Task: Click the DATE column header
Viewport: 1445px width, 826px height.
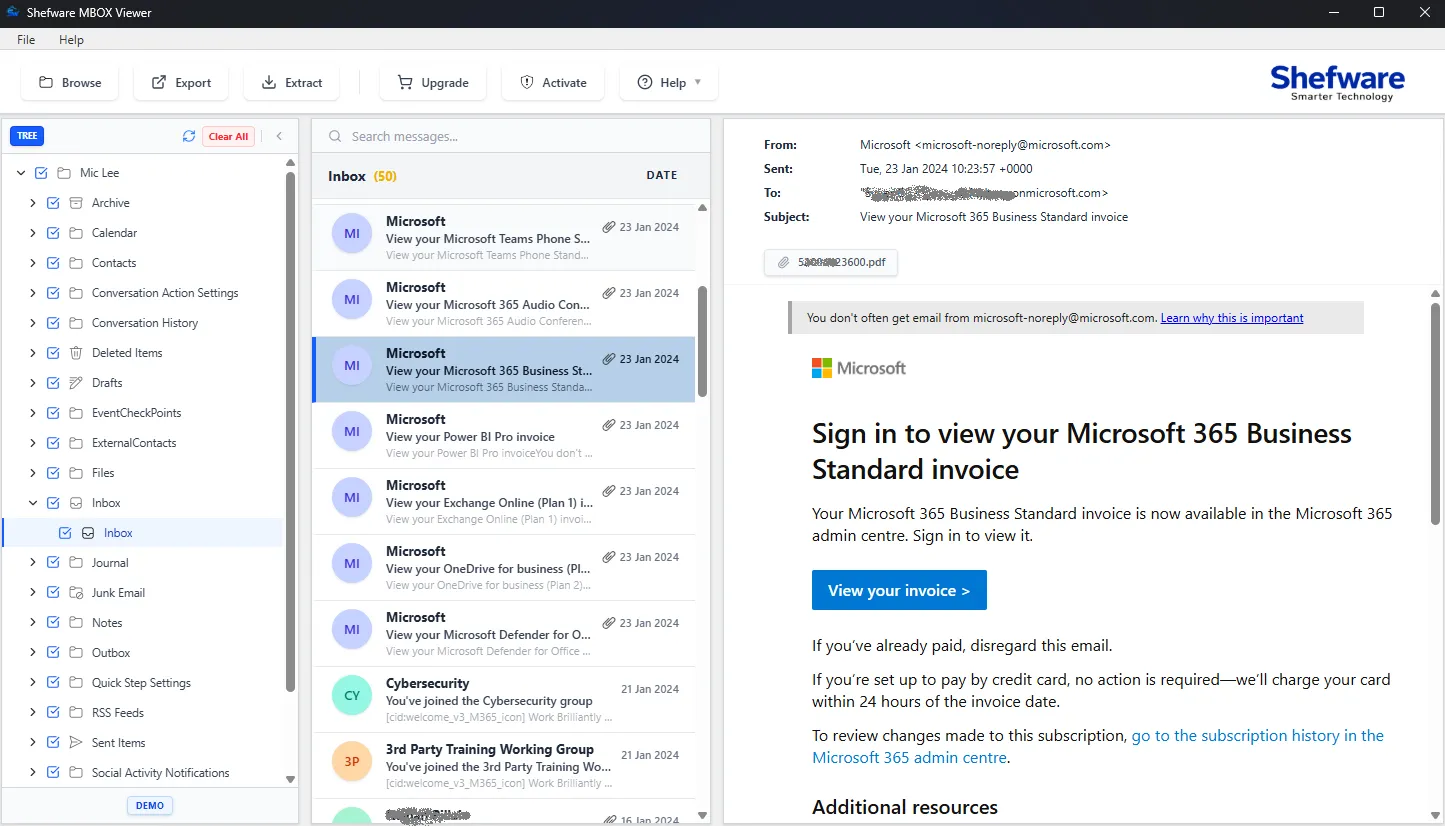Action: coord(662,175)
